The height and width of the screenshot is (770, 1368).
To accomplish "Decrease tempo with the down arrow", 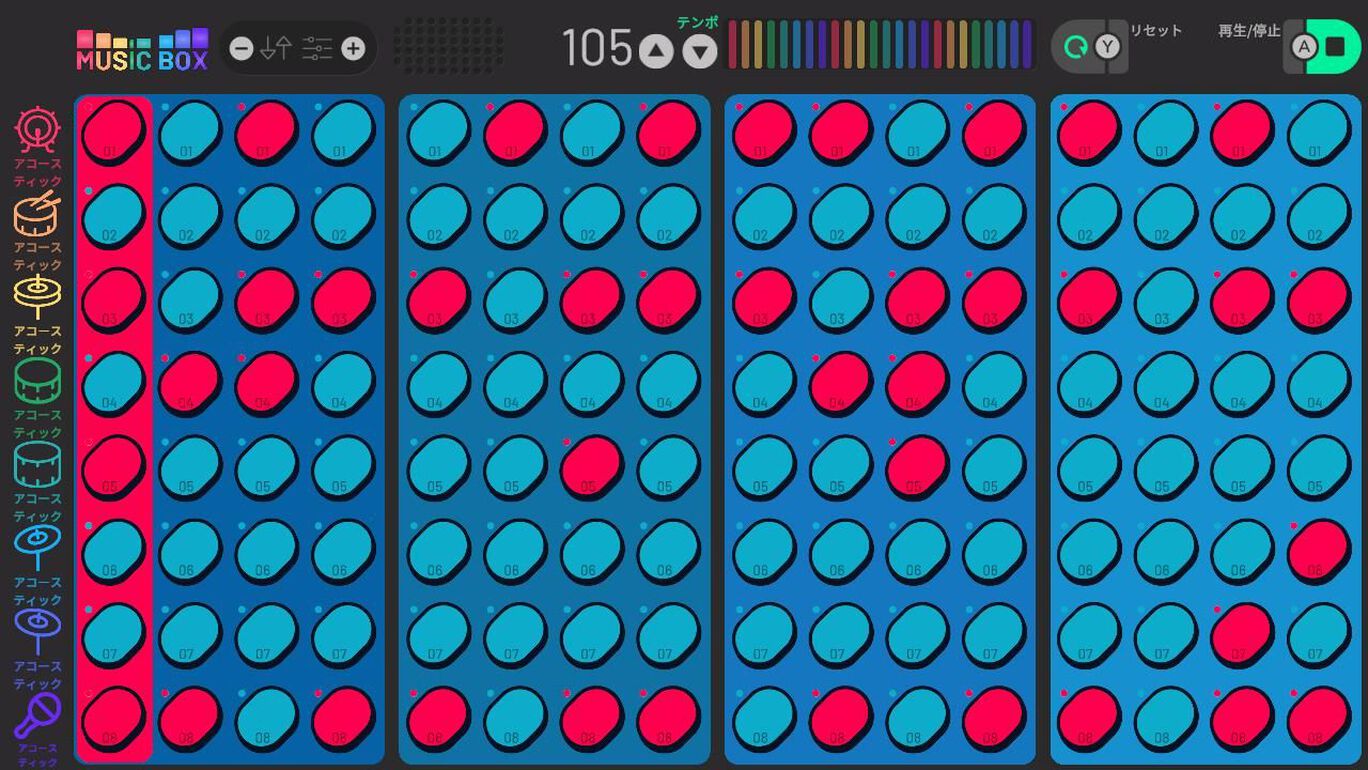I will 700,50.
